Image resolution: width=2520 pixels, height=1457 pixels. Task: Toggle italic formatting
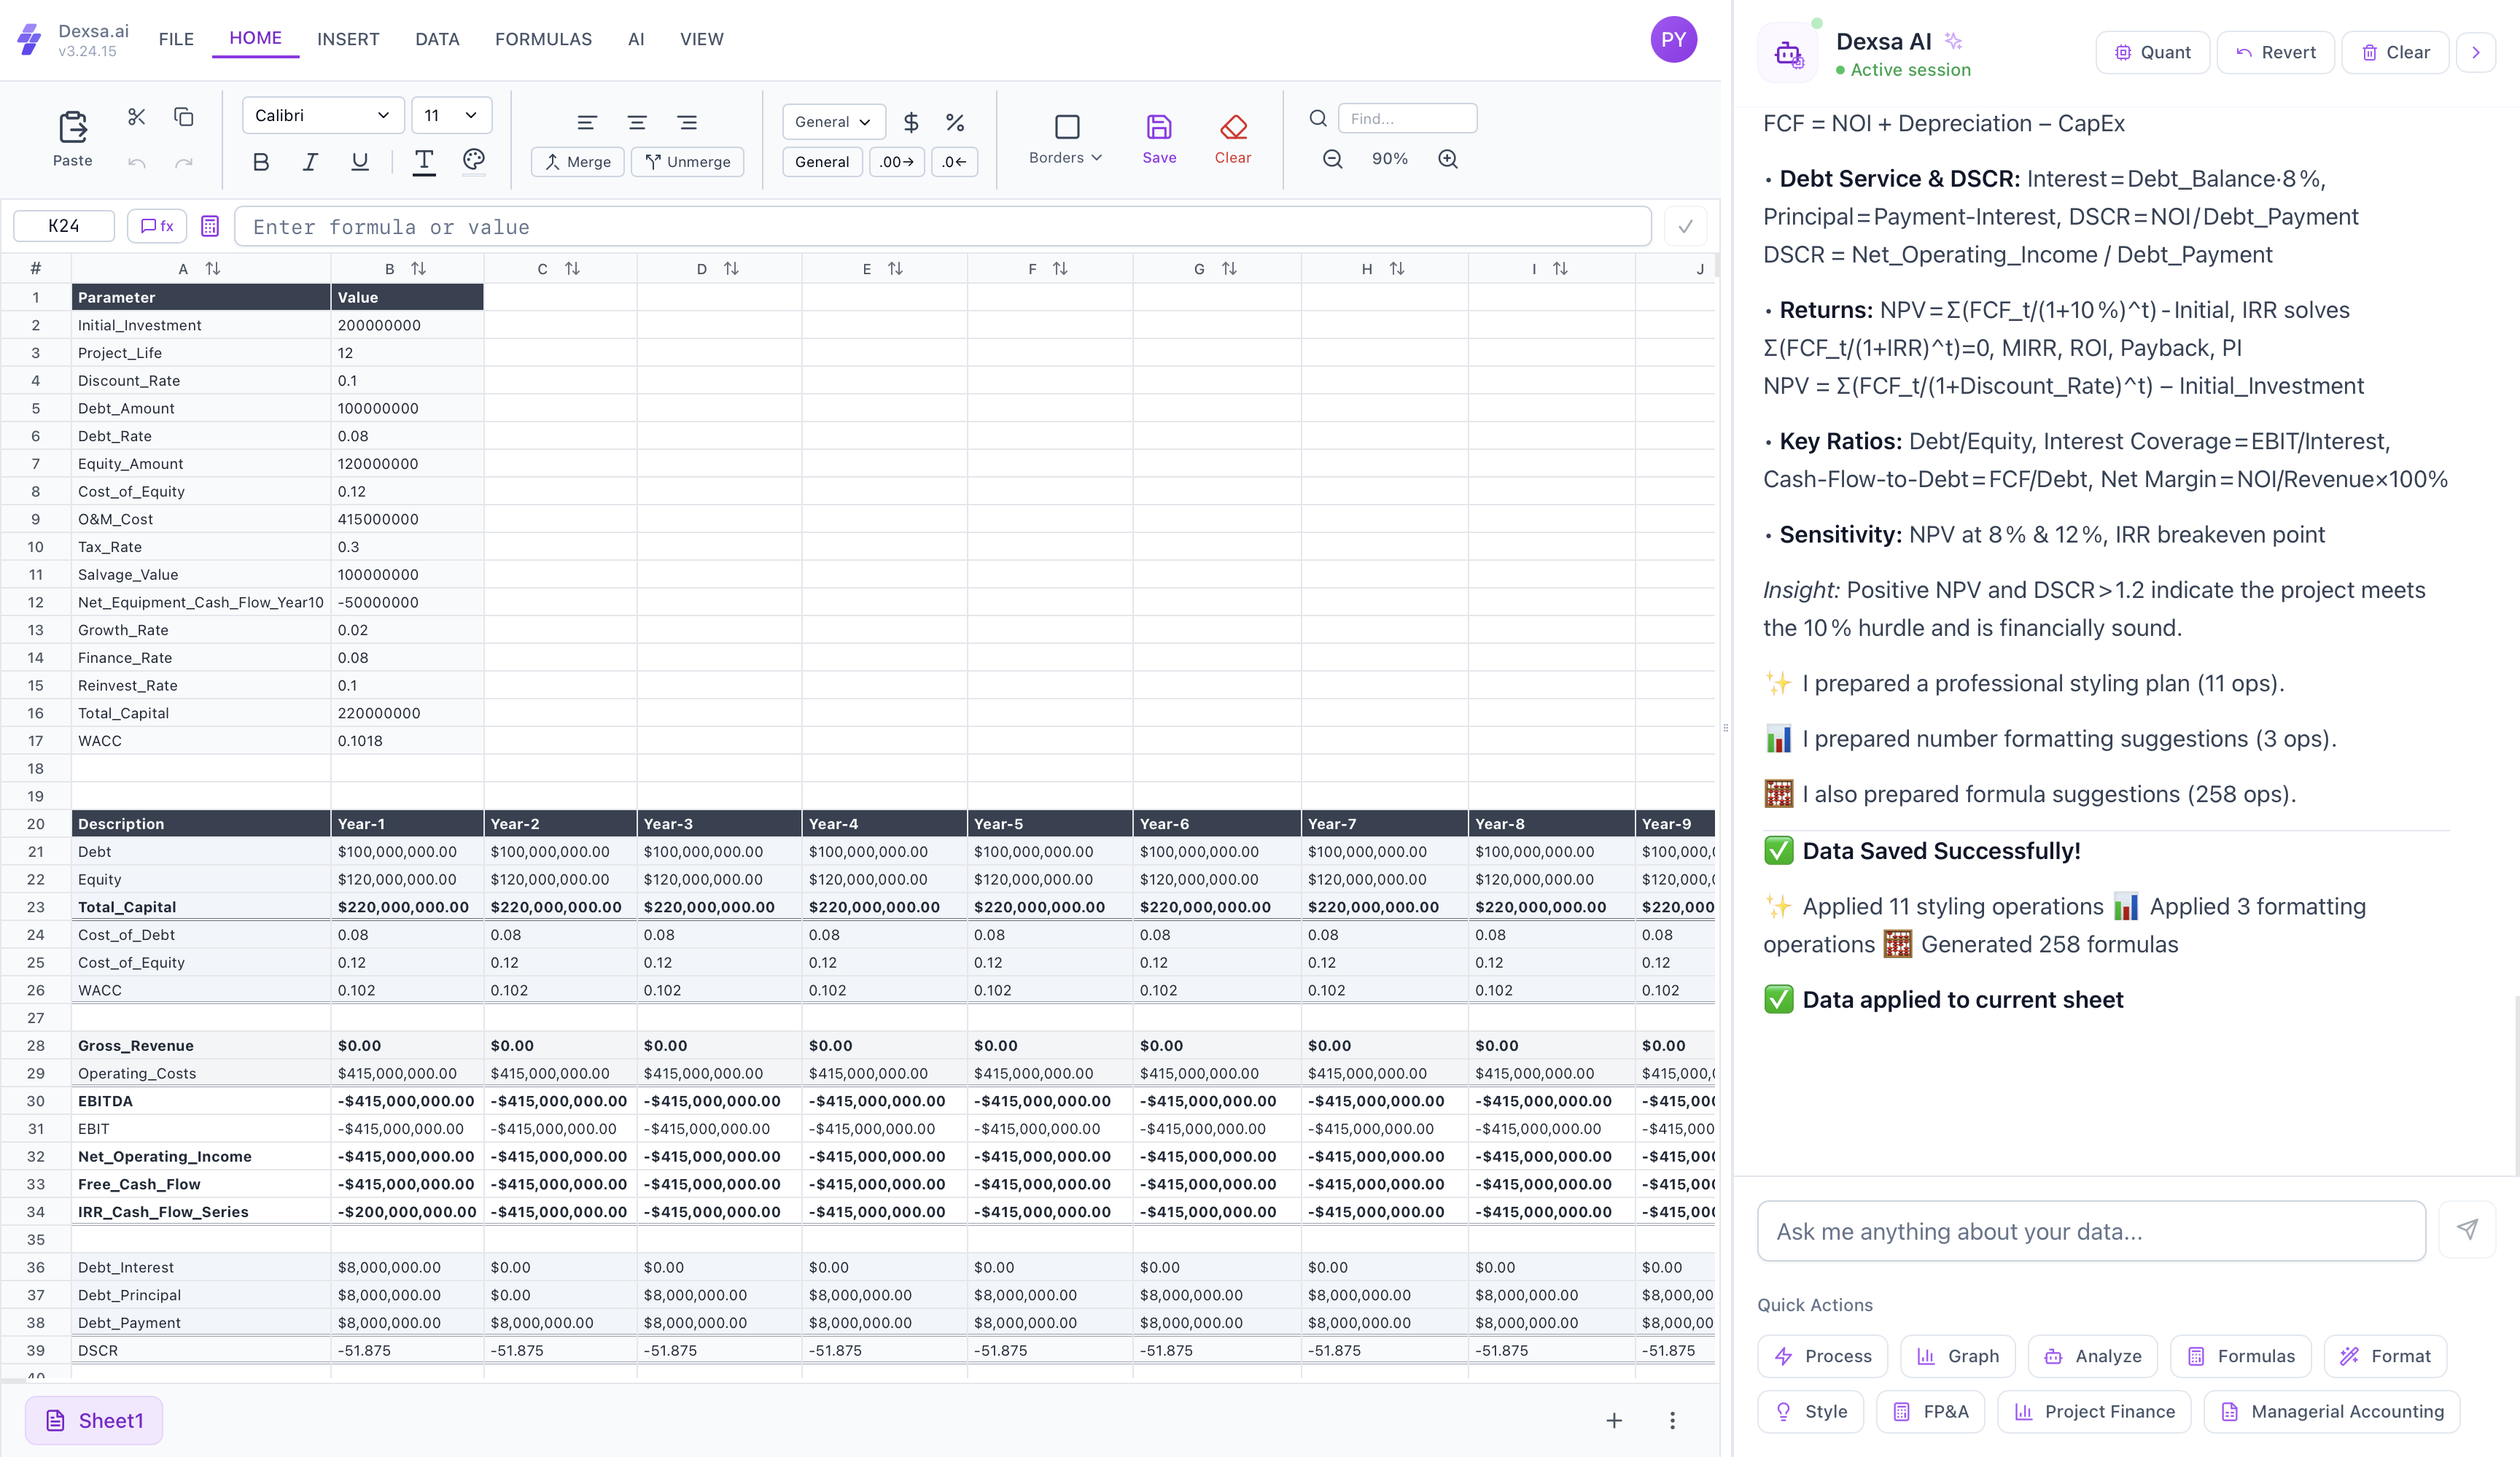310,162
